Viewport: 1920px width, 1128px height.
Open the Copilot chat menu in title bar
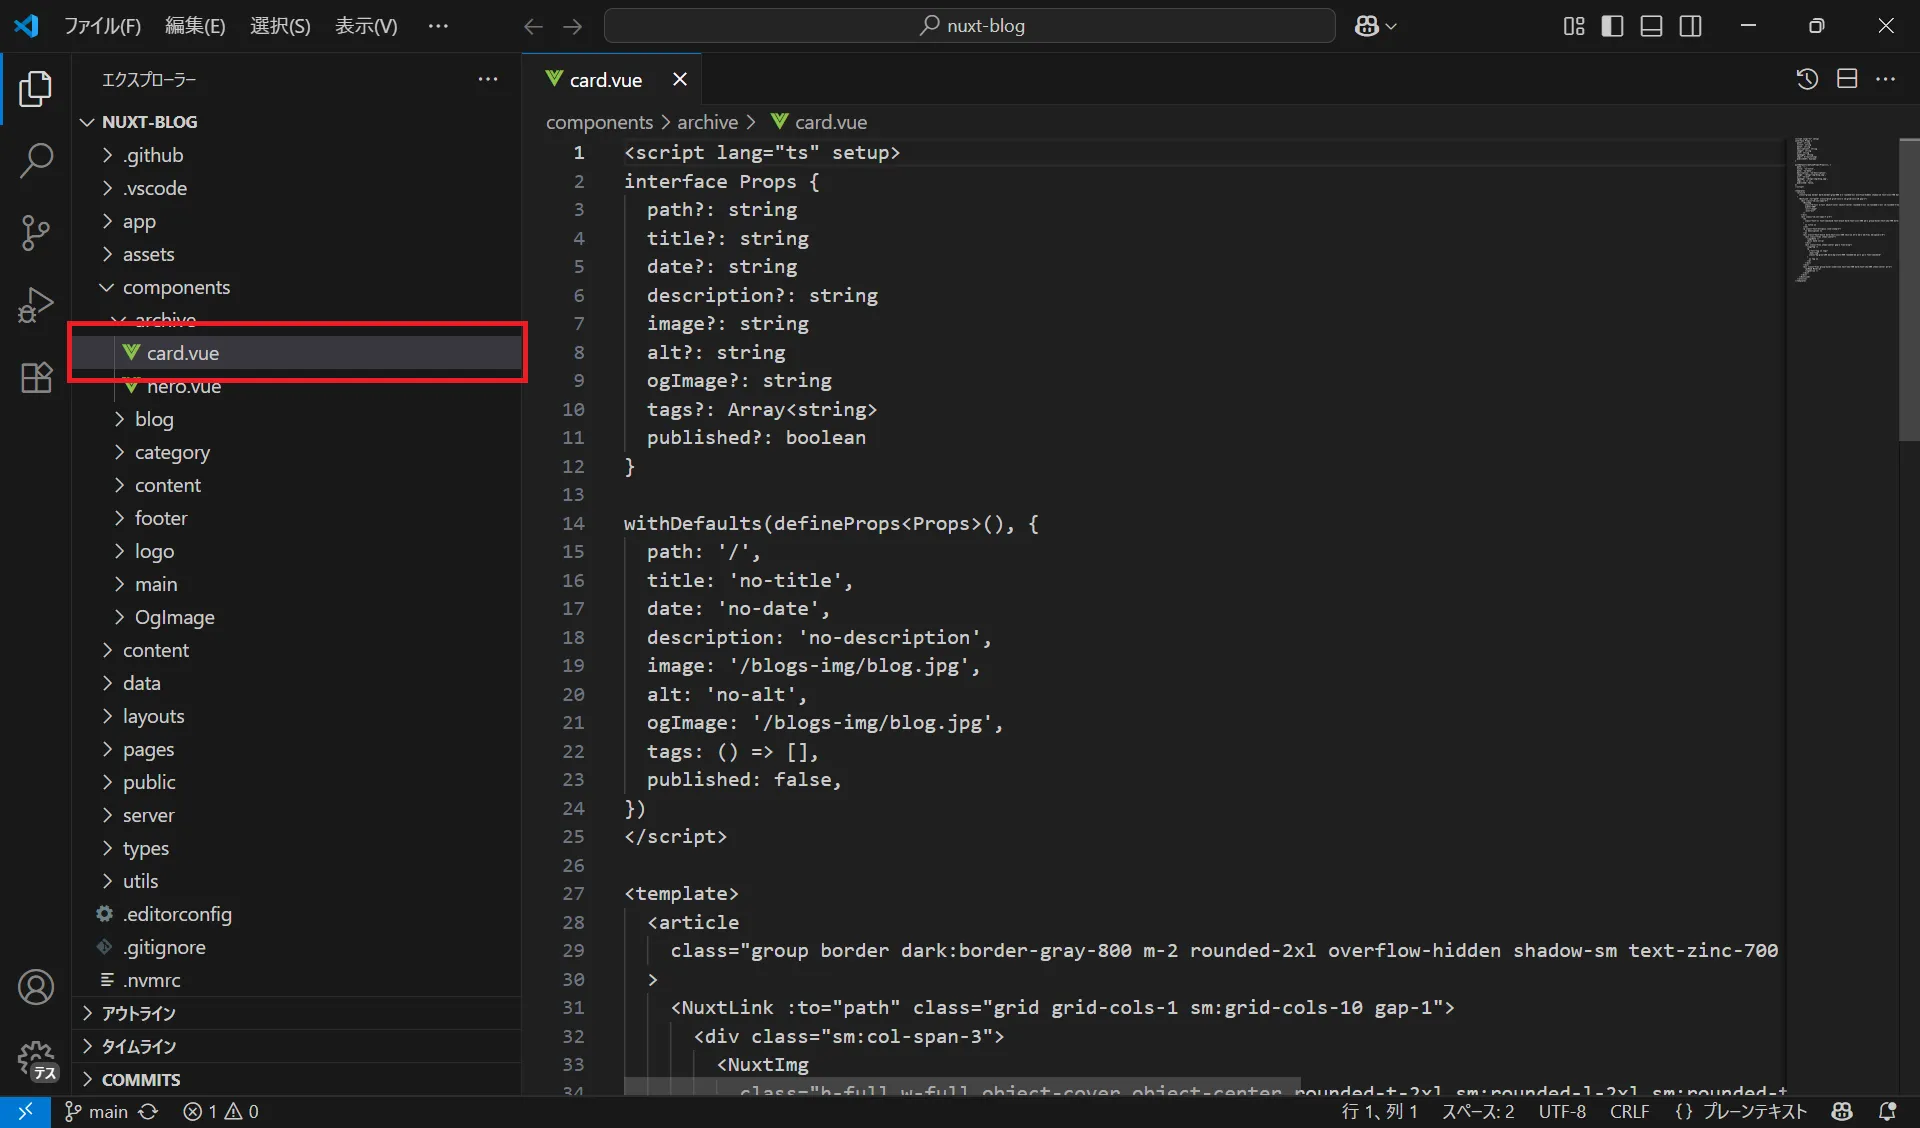coord(1375,26)
